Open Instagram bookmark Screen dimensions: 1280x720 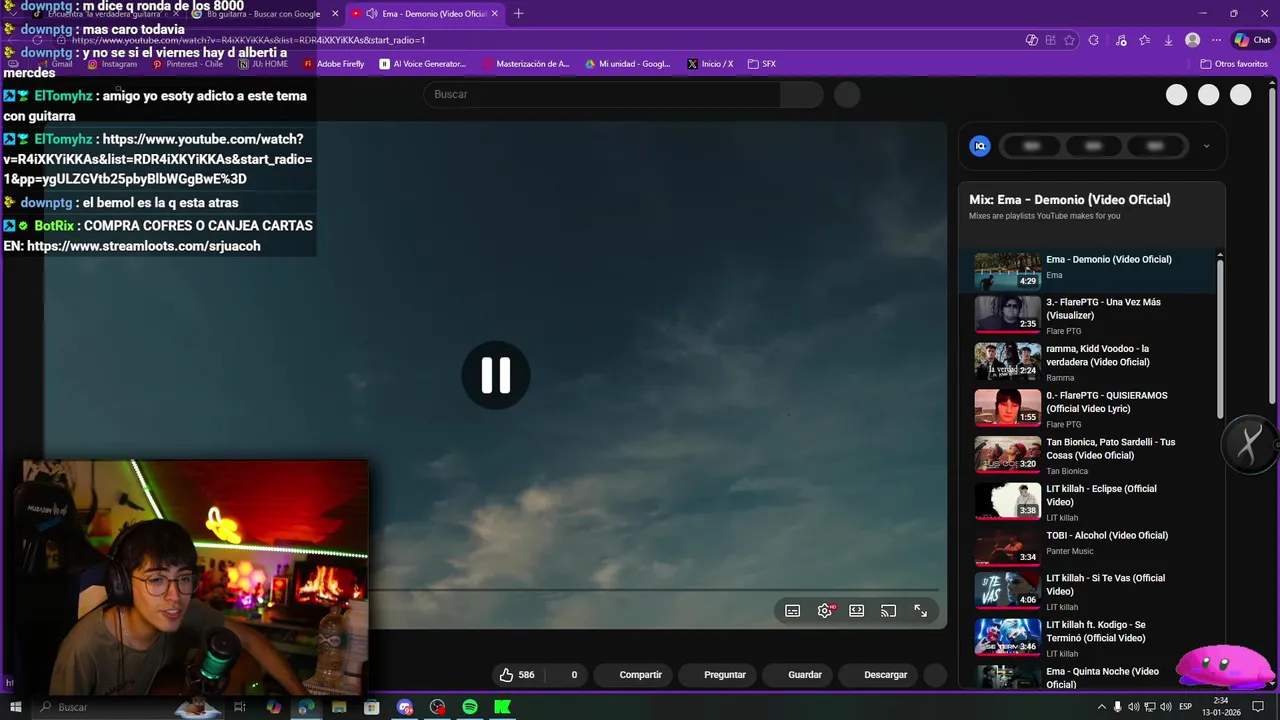(113, 64)
